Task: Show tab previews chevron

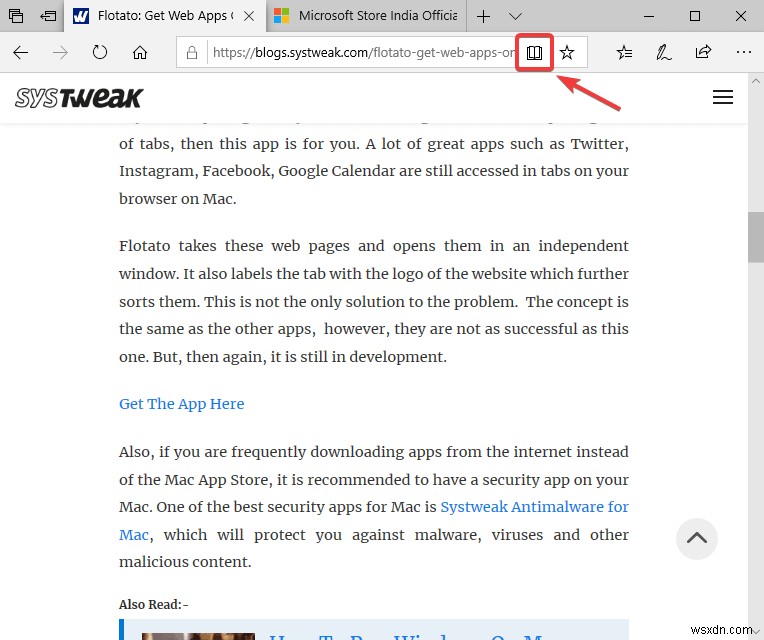Action: tap(516, 17)
